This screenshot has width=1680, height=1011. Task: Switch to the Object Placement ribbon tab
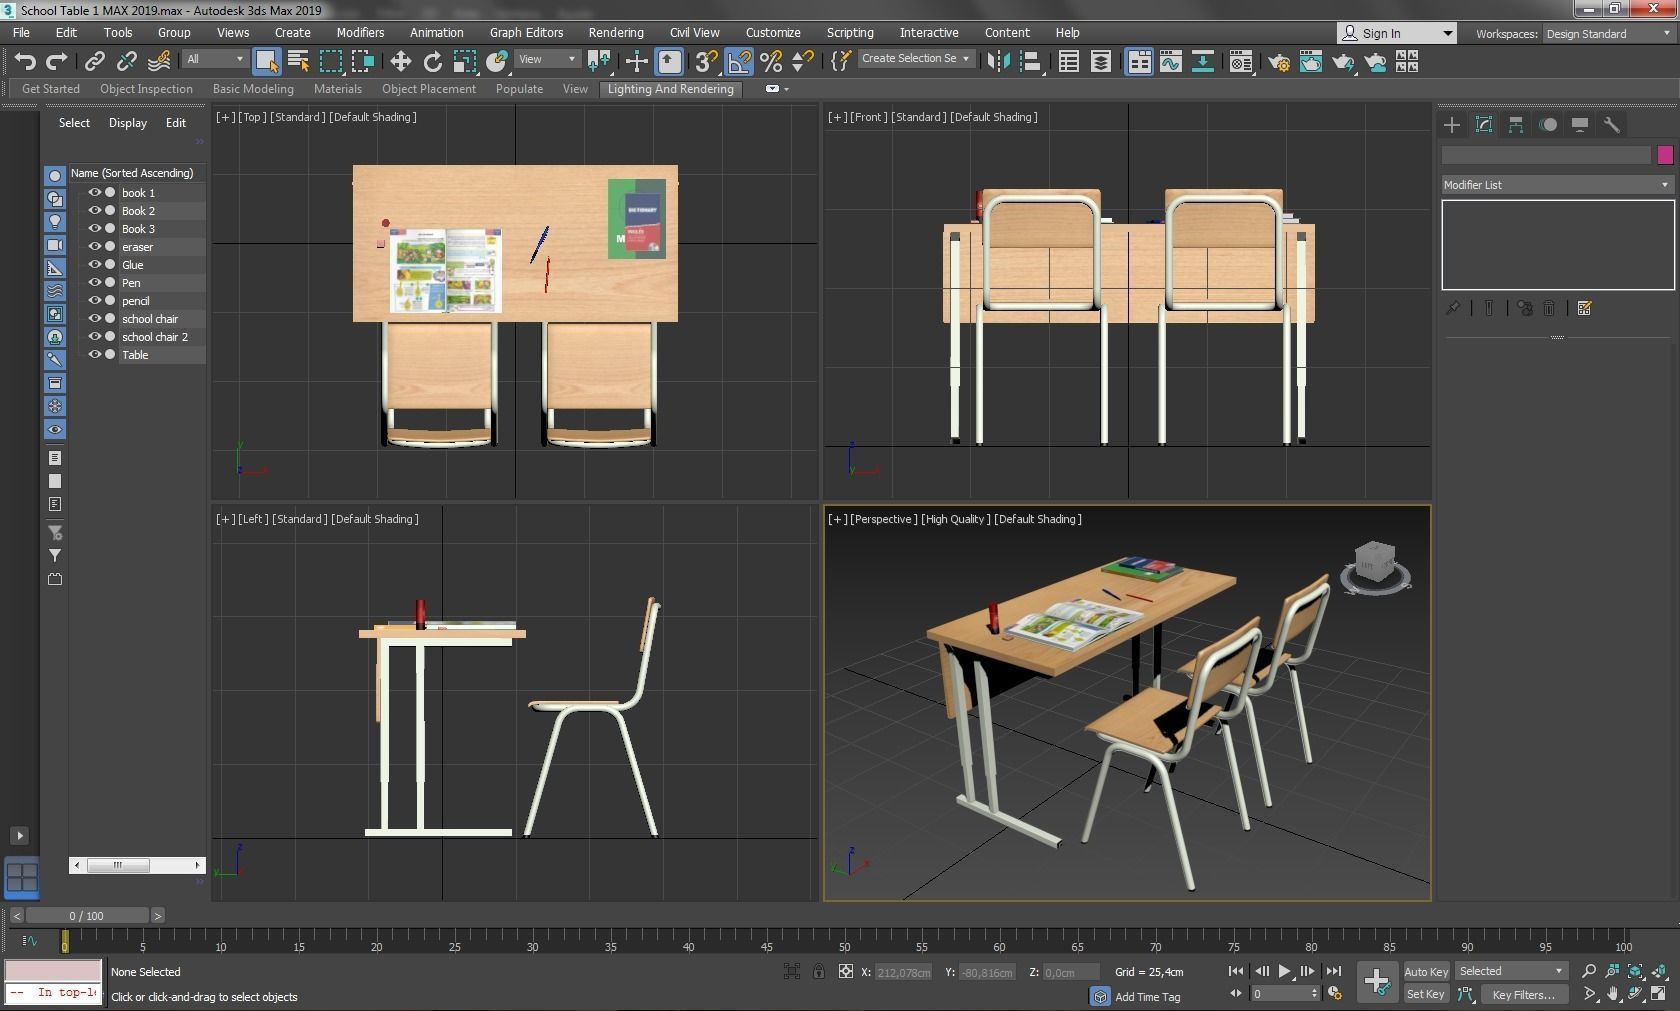point(429,89)
